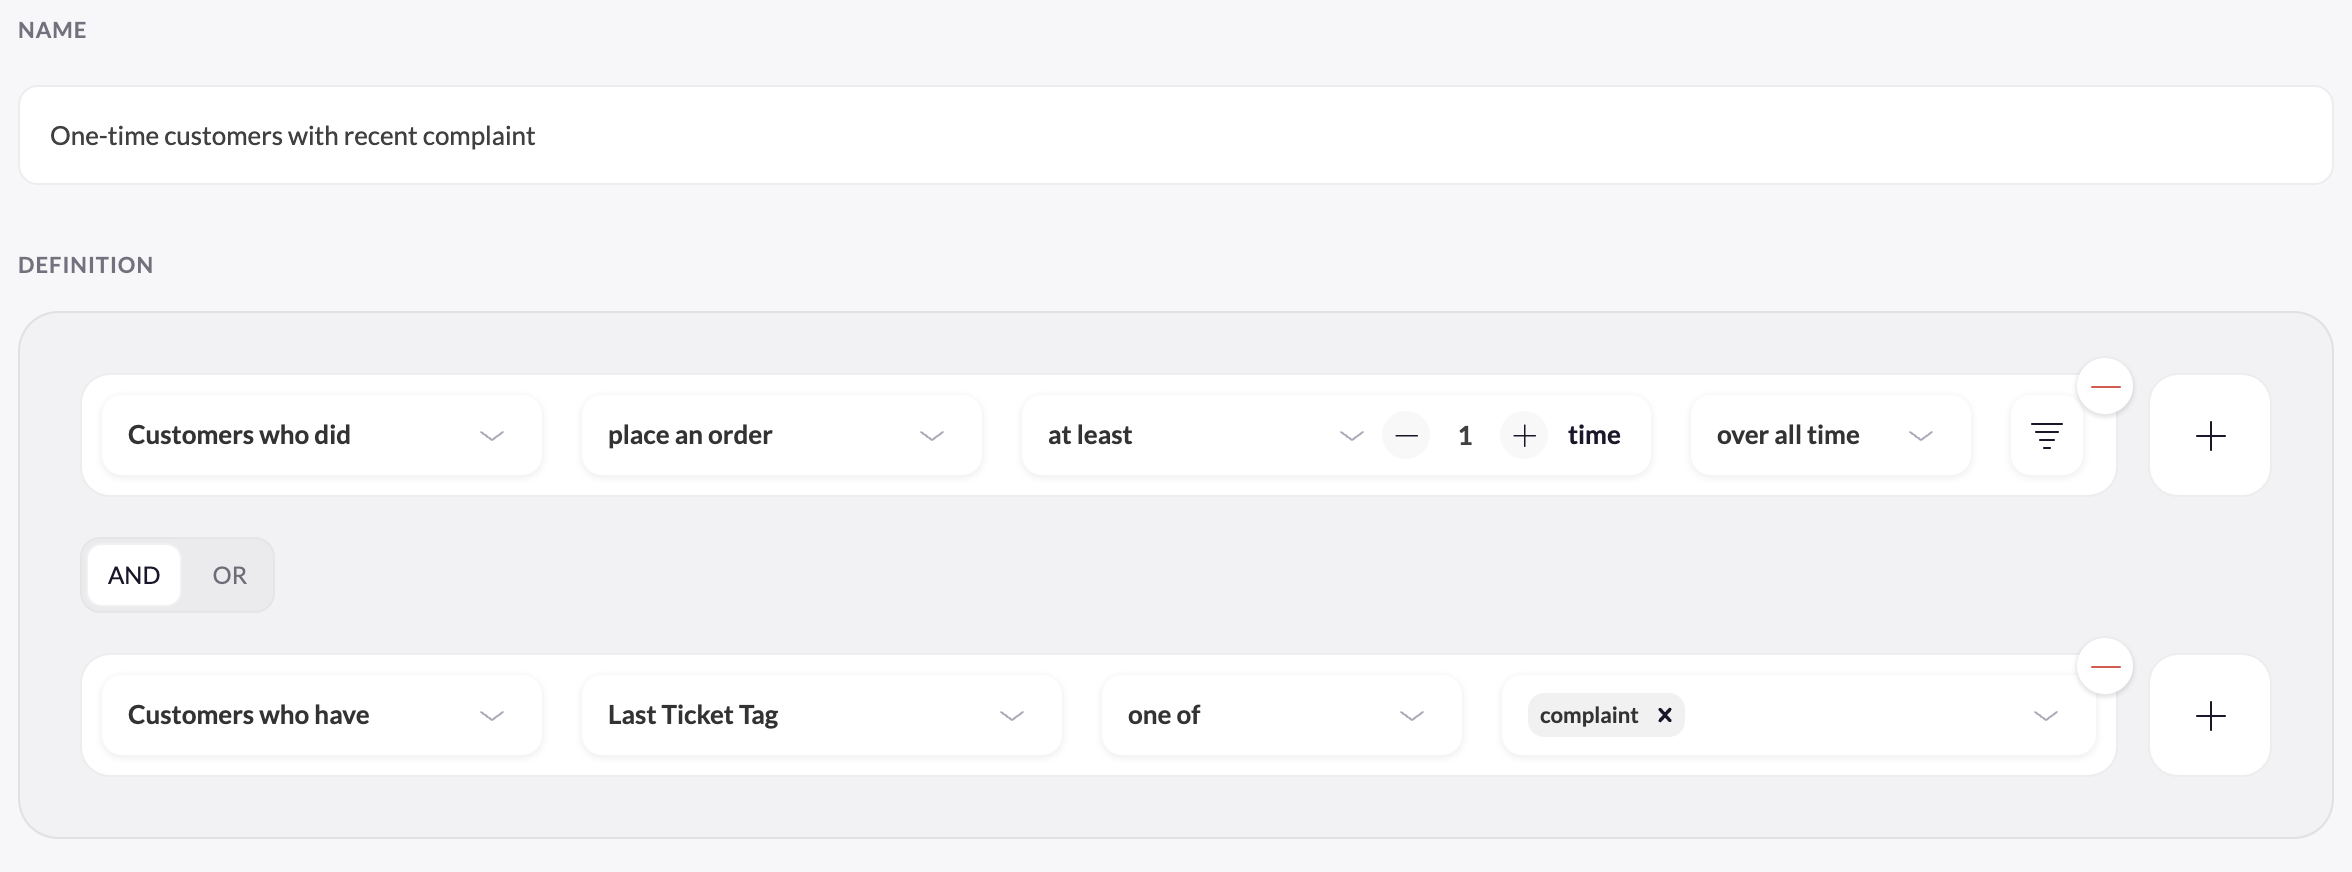Open the one of operator dropdown
This screenshot has width=2352, height=872.
(1282, 715)
